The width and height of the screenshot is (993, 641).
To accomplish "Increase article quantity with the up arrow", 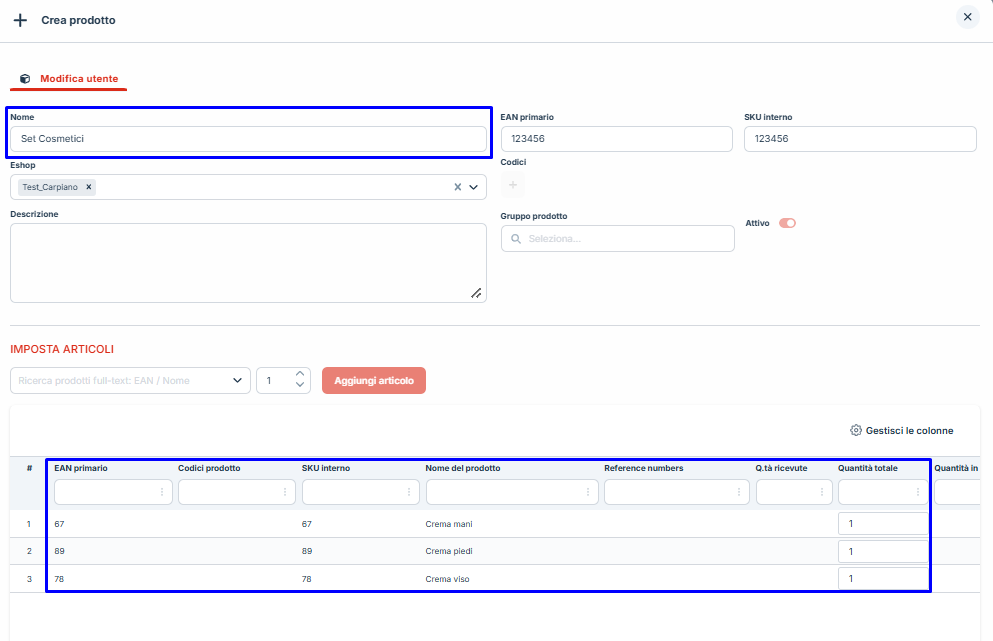I will pyautogui.click(x=299, y=375).
